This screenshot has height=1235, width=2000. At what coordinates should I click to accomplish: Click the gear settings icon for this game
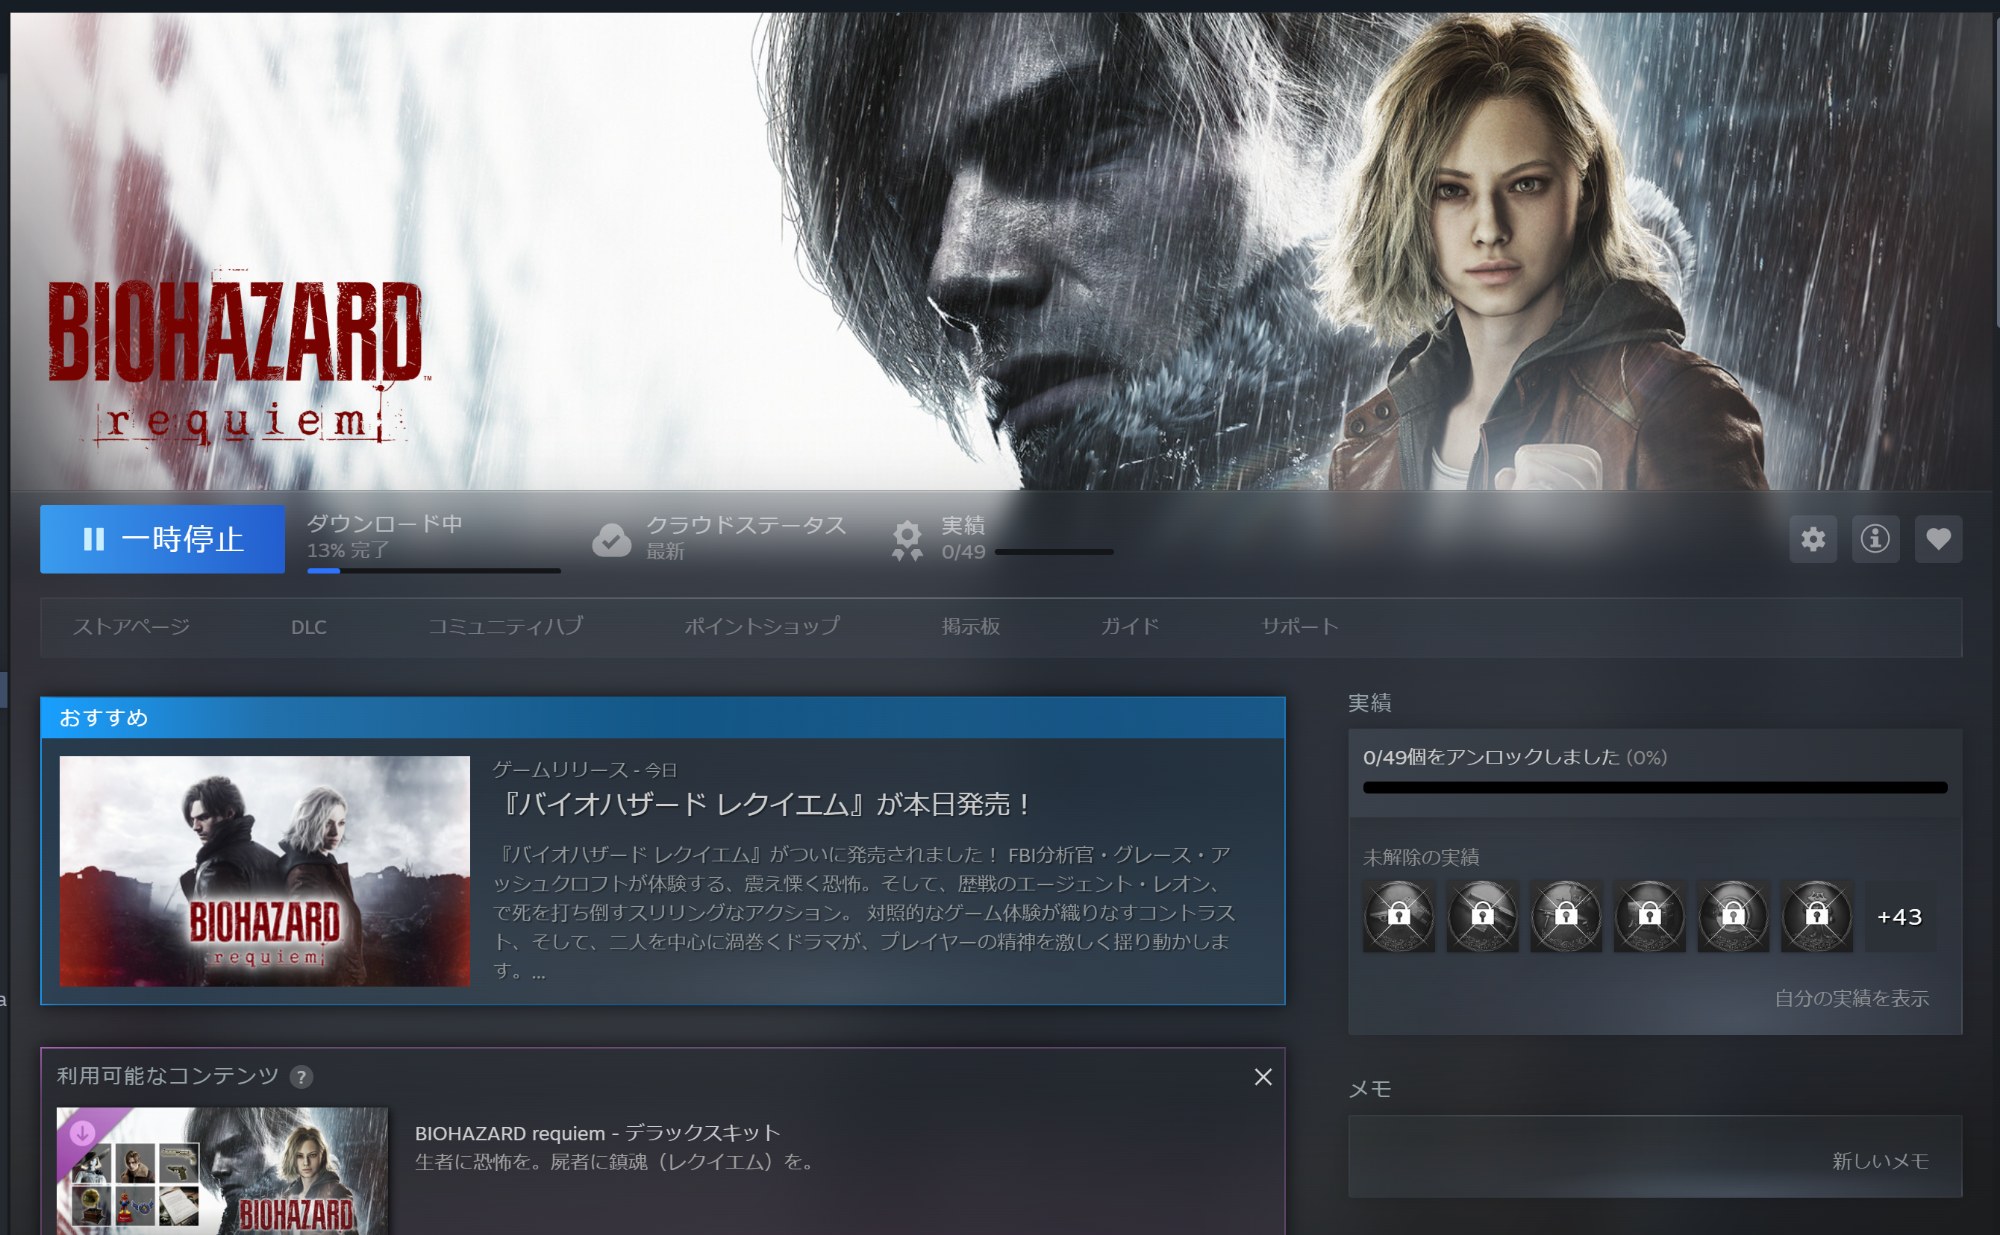[x=1813, y=540]
